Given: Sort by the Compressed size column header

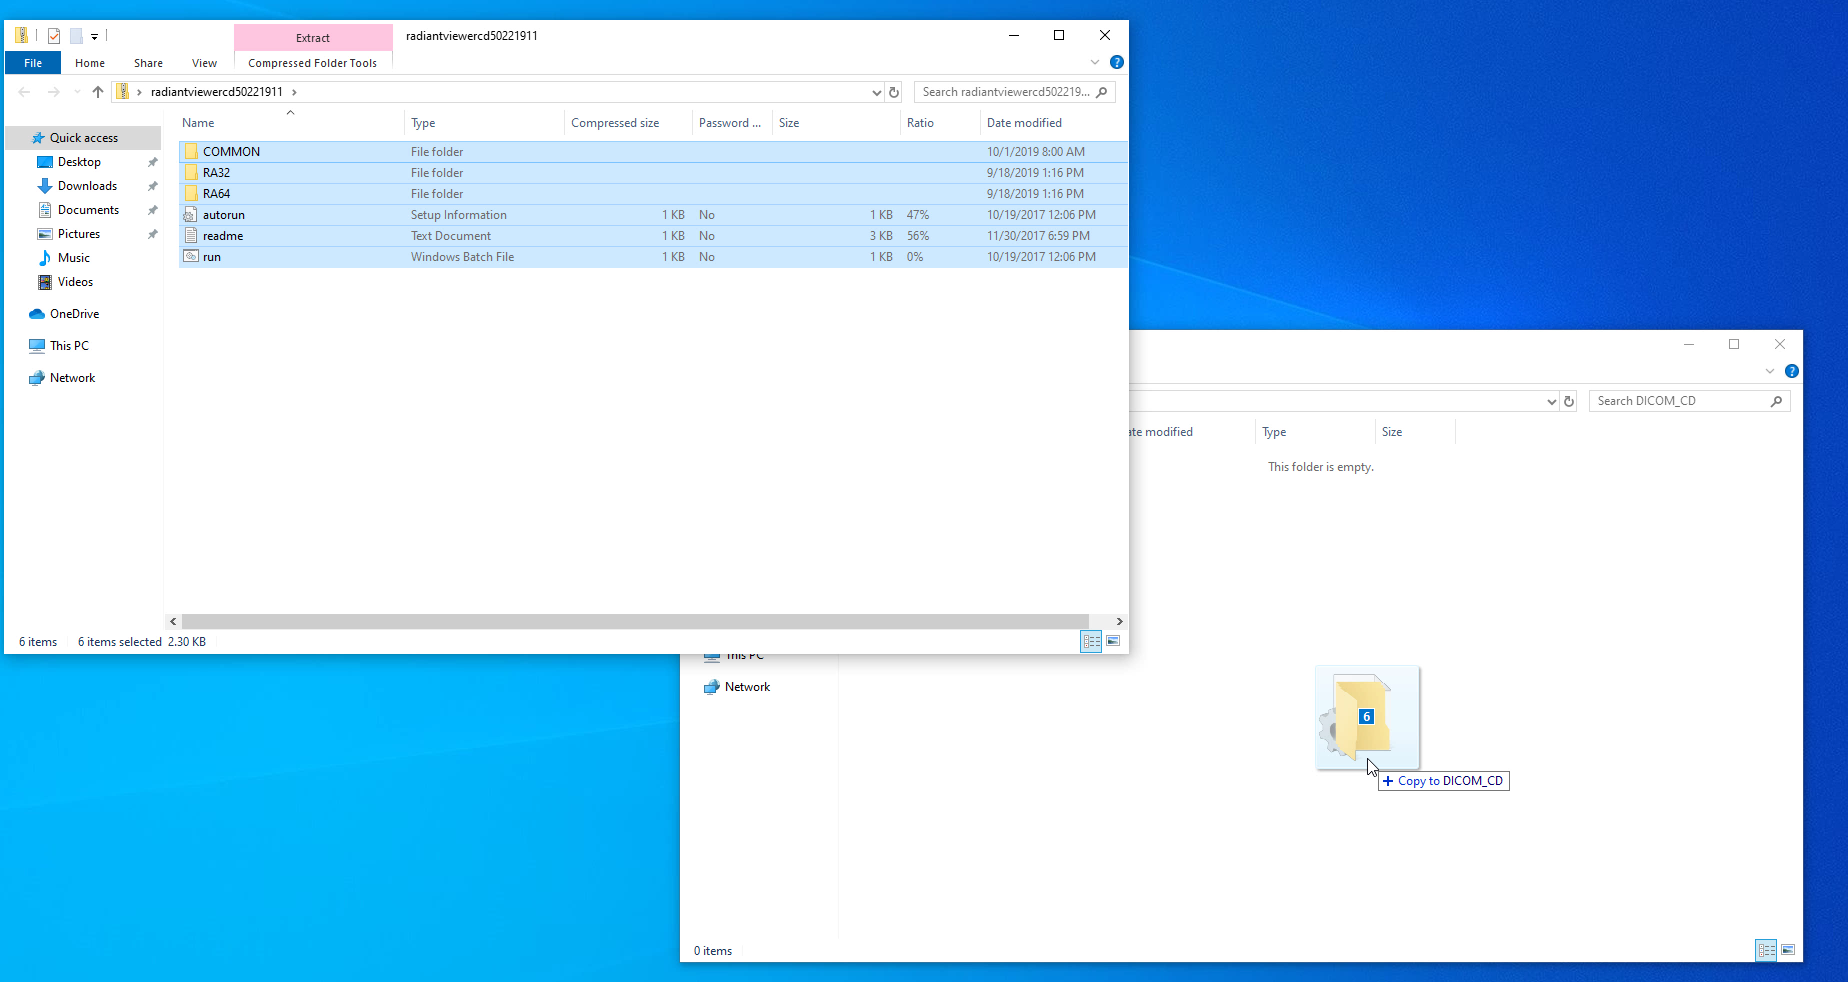Looking at the screenshot, I should pos(615,123).
